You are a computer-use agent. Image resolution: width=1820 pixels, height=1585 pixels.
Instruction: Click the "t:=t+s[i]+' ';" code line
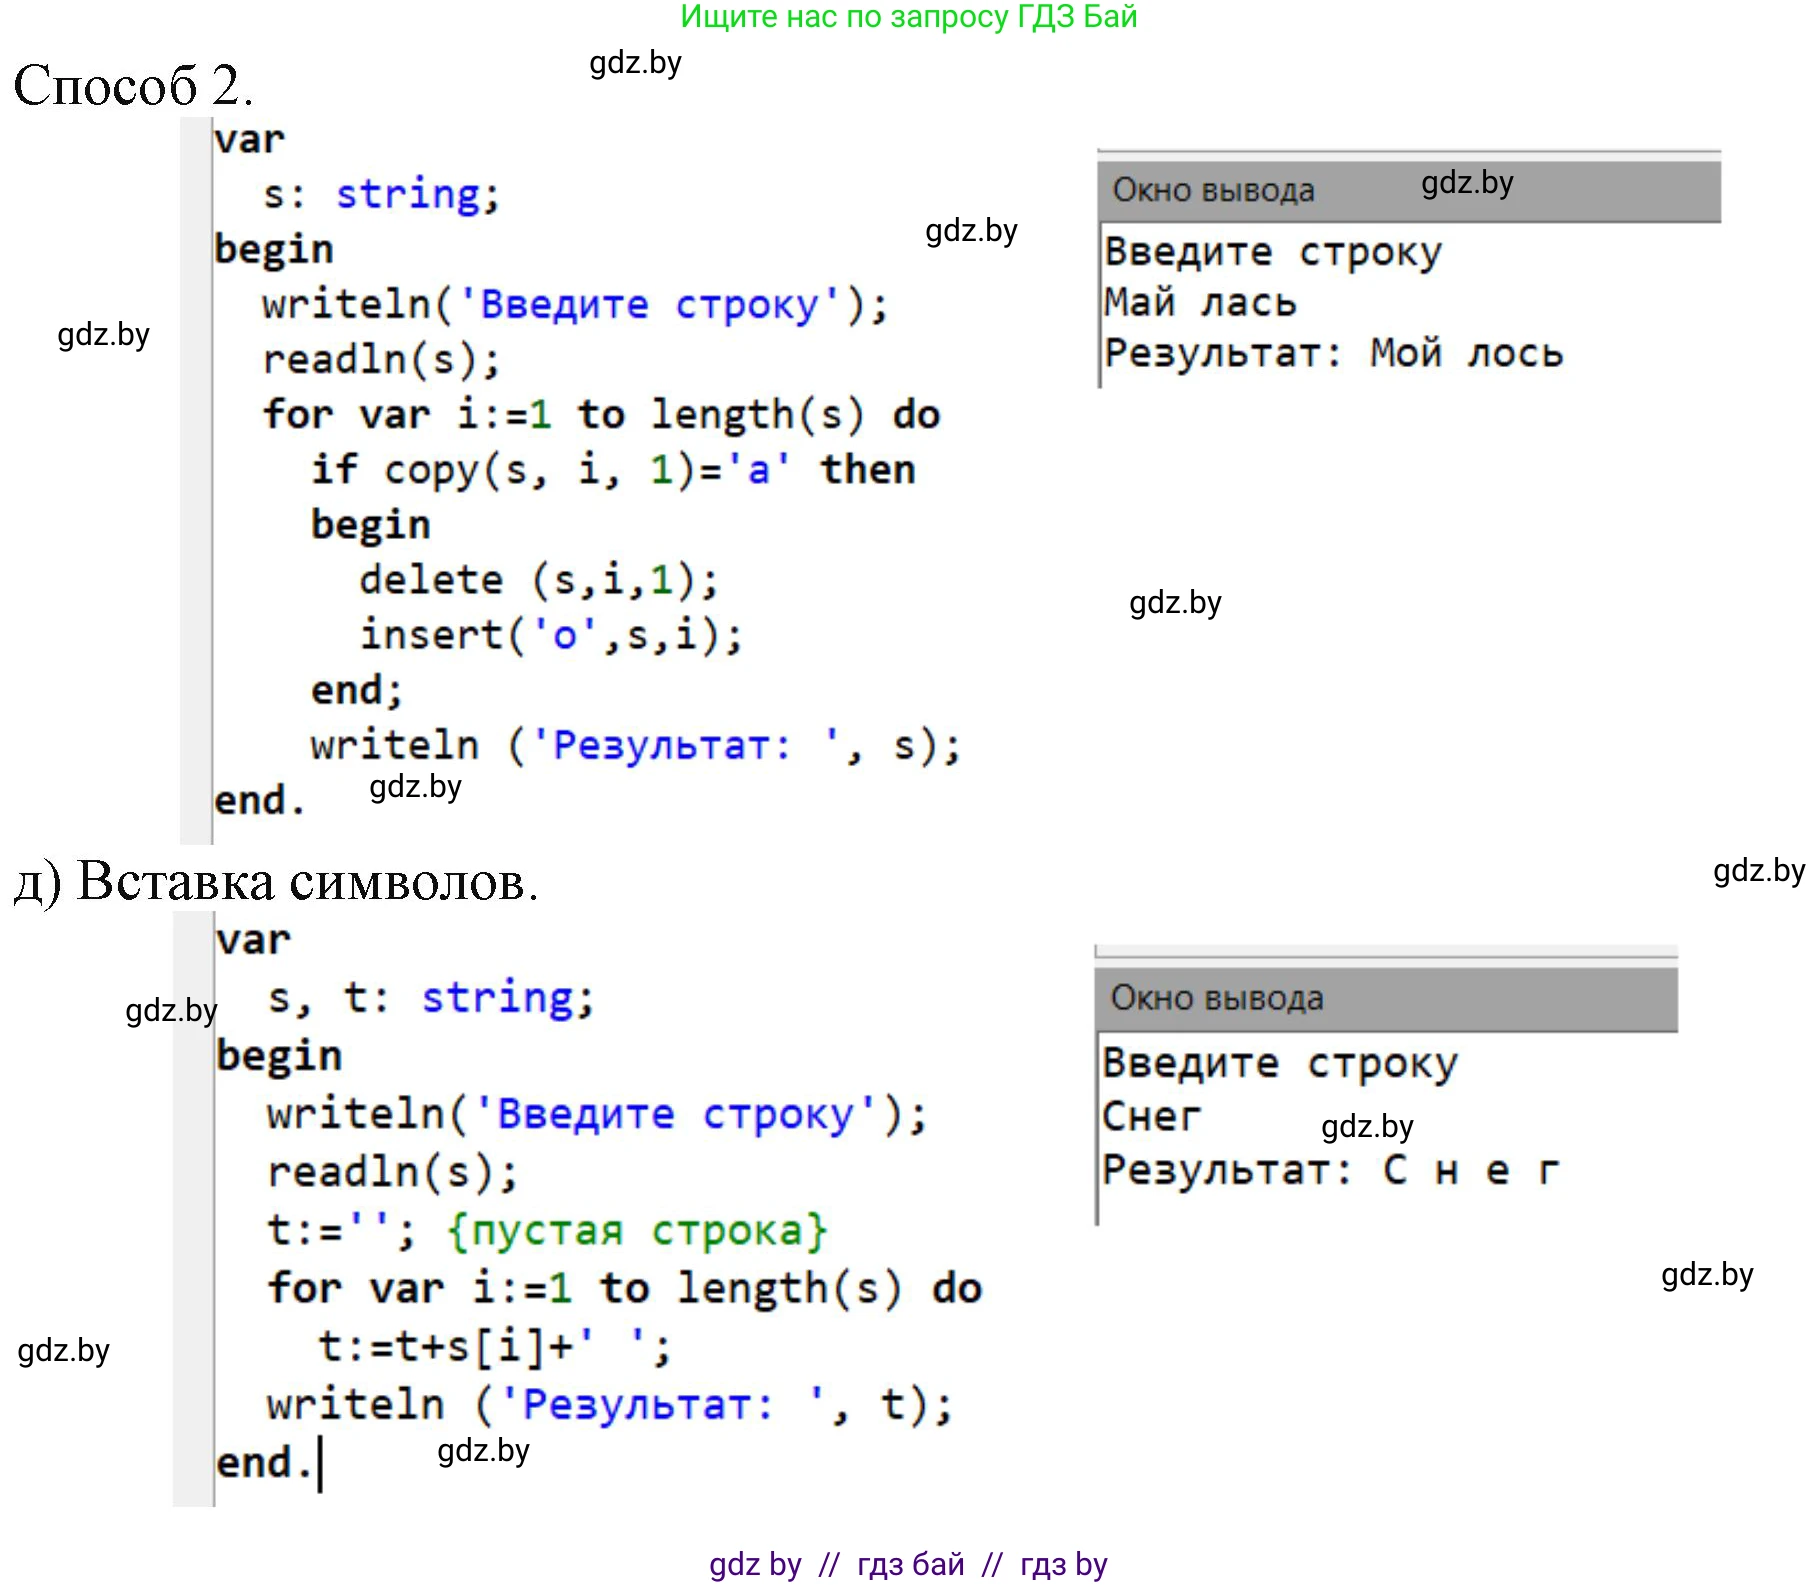(495, 1347)
